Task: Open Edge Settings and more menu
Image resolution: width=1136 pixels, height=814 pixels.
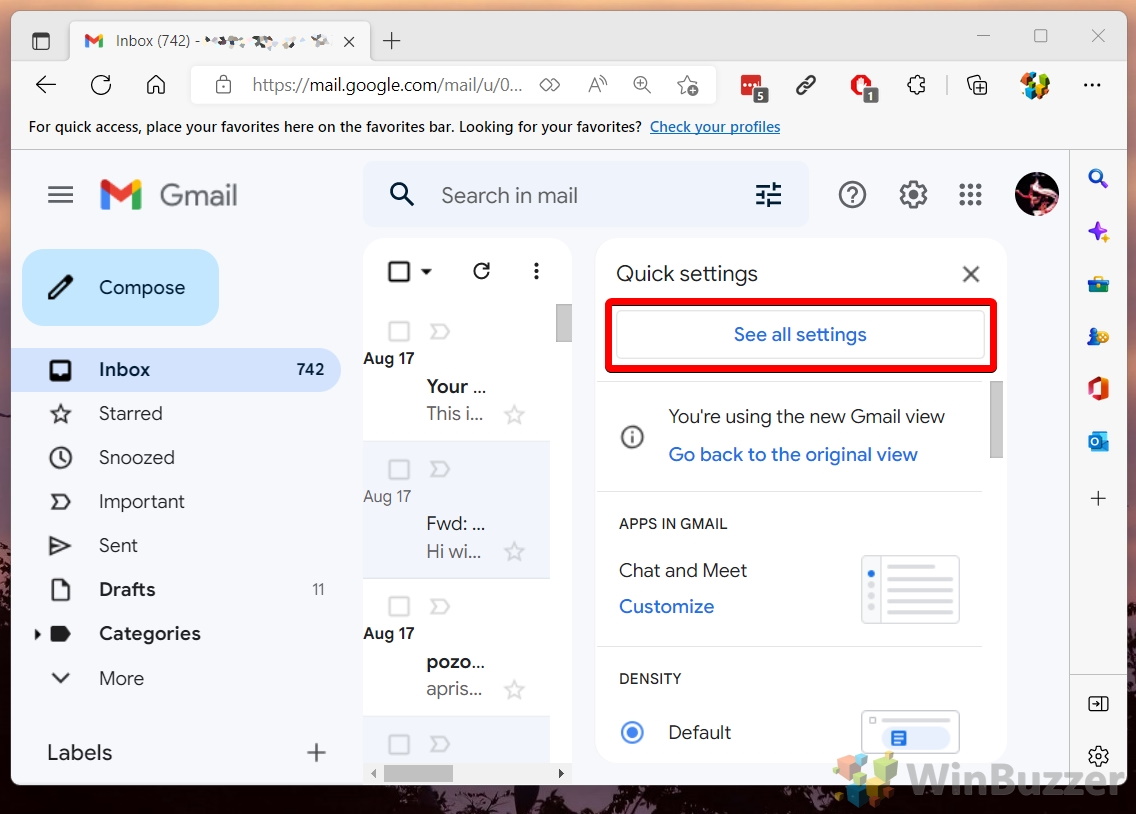Action: 1092,85
